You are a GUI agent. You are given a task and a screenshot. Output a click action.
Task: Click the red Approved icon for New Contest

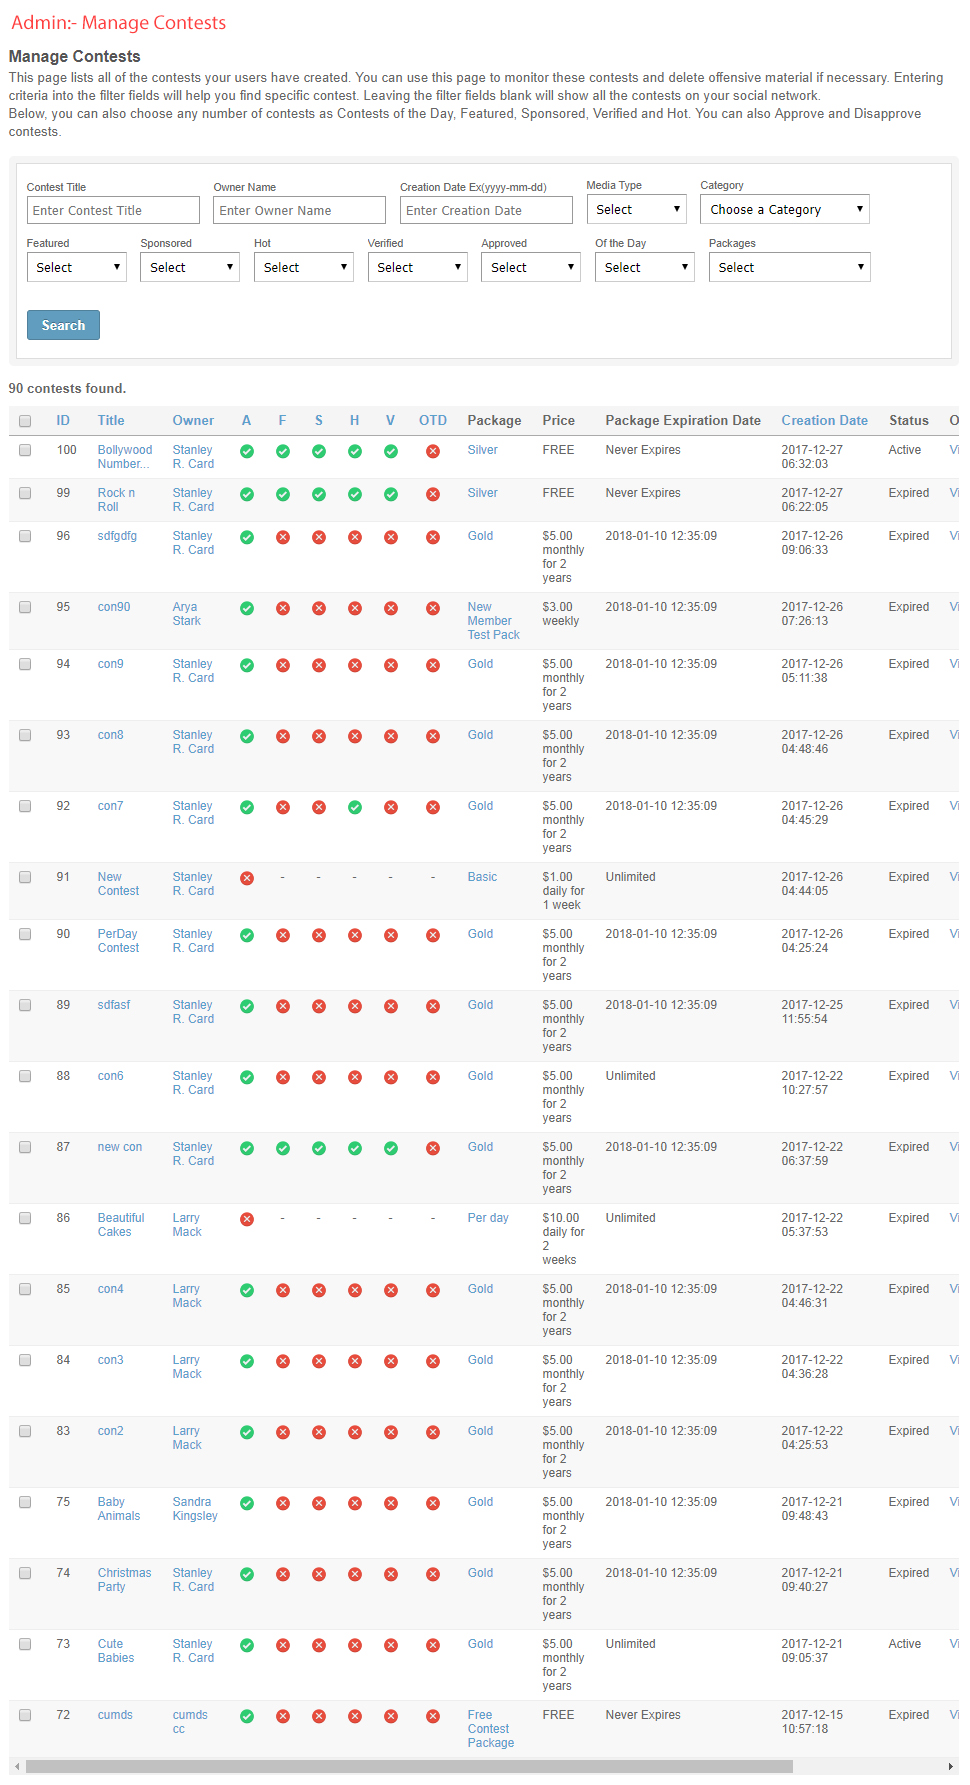247,878
